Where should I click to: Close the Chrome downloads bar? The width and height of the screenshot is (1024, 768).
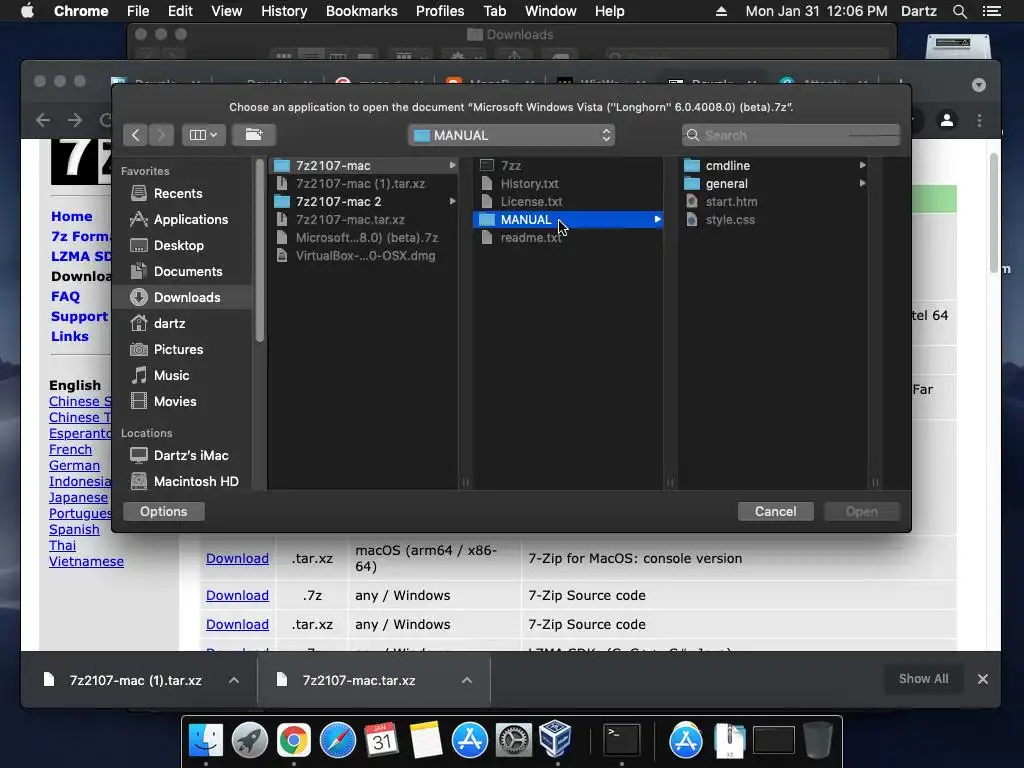[982, 679]
